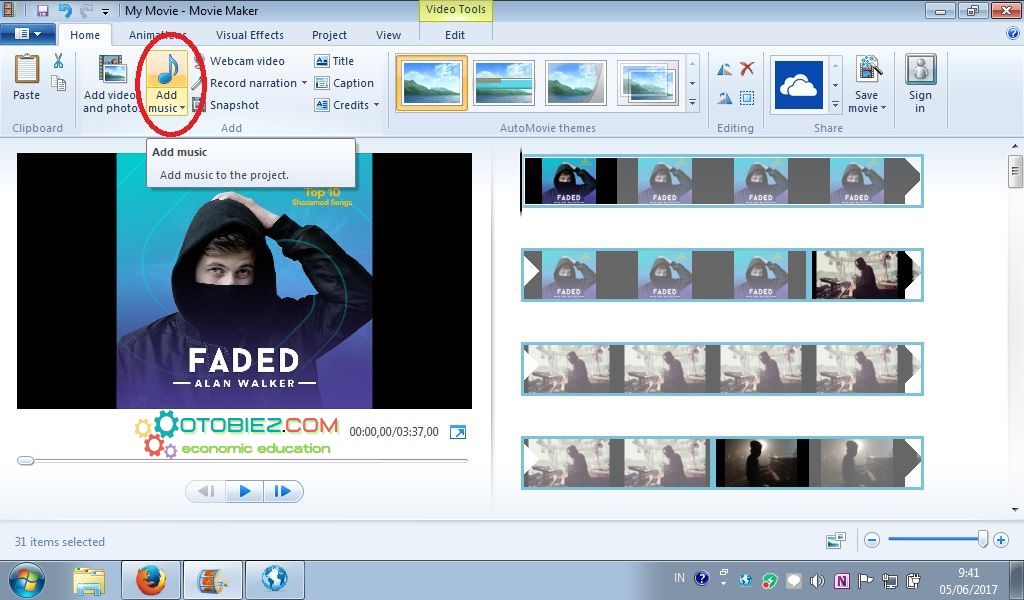This screenshot has height=600, width=1024.
Task: Click the Save movie icon
Action: [869, 71]
